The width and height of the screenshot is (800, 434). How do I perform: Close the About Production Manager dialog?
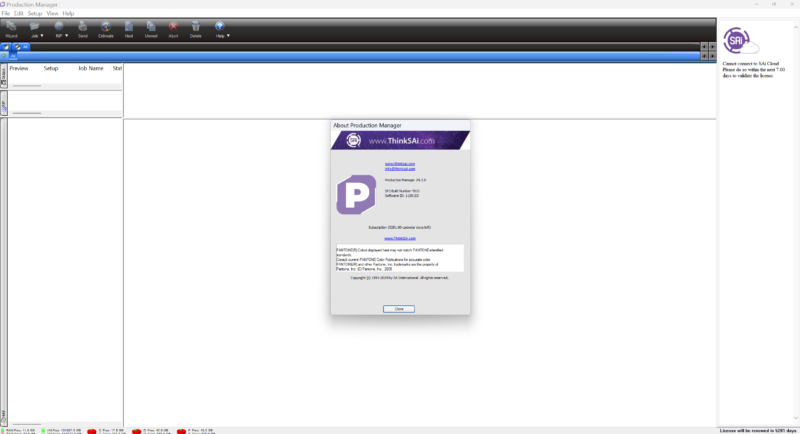point(399,309)
